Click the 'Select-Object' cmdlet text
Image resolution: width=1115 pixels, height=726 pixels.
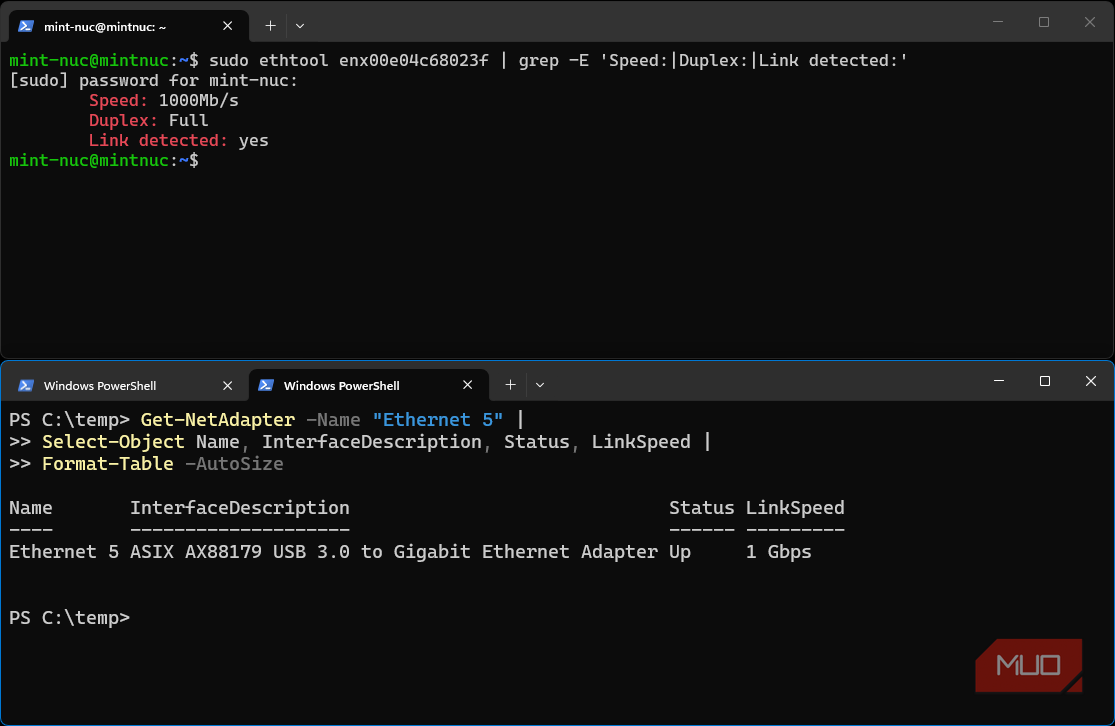click(x=113, y=442)
